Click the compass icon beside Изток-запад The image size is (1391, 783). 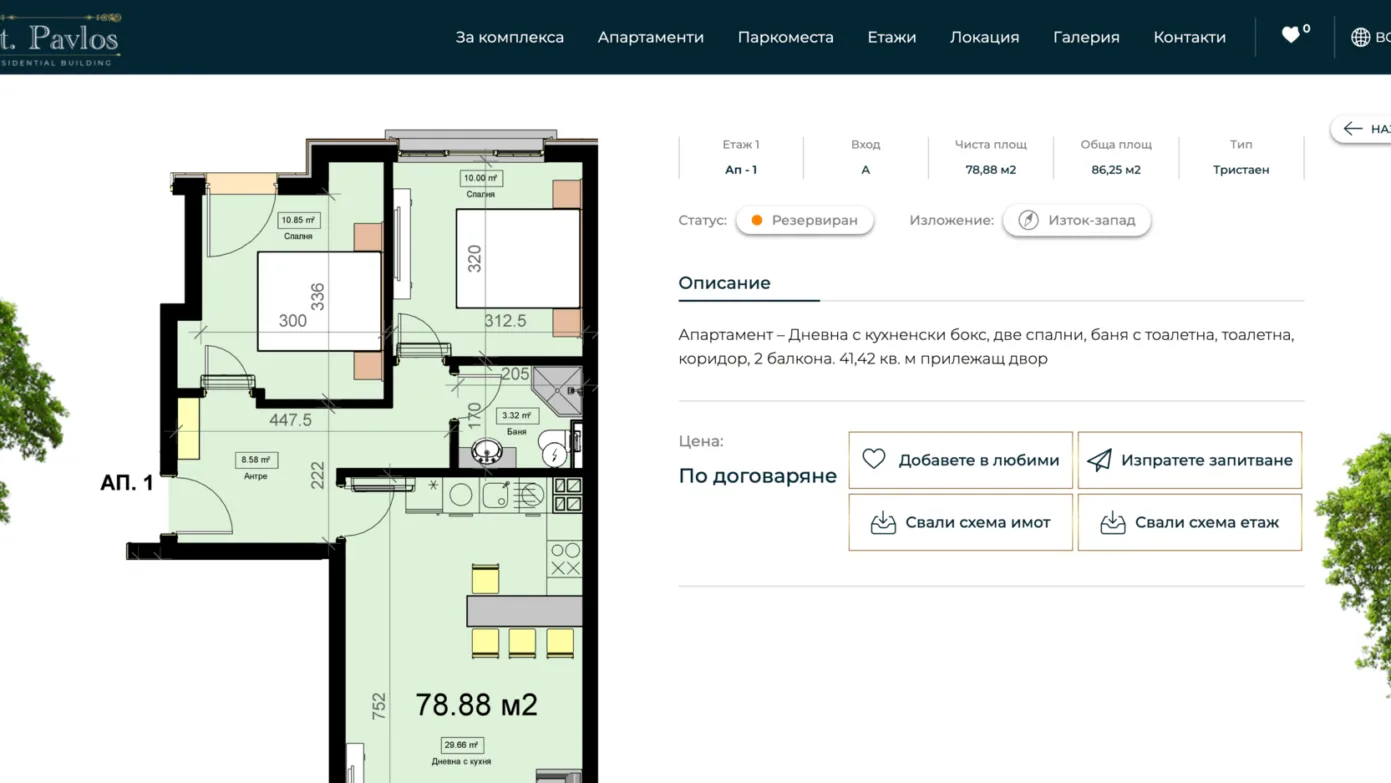(1028, 220)
